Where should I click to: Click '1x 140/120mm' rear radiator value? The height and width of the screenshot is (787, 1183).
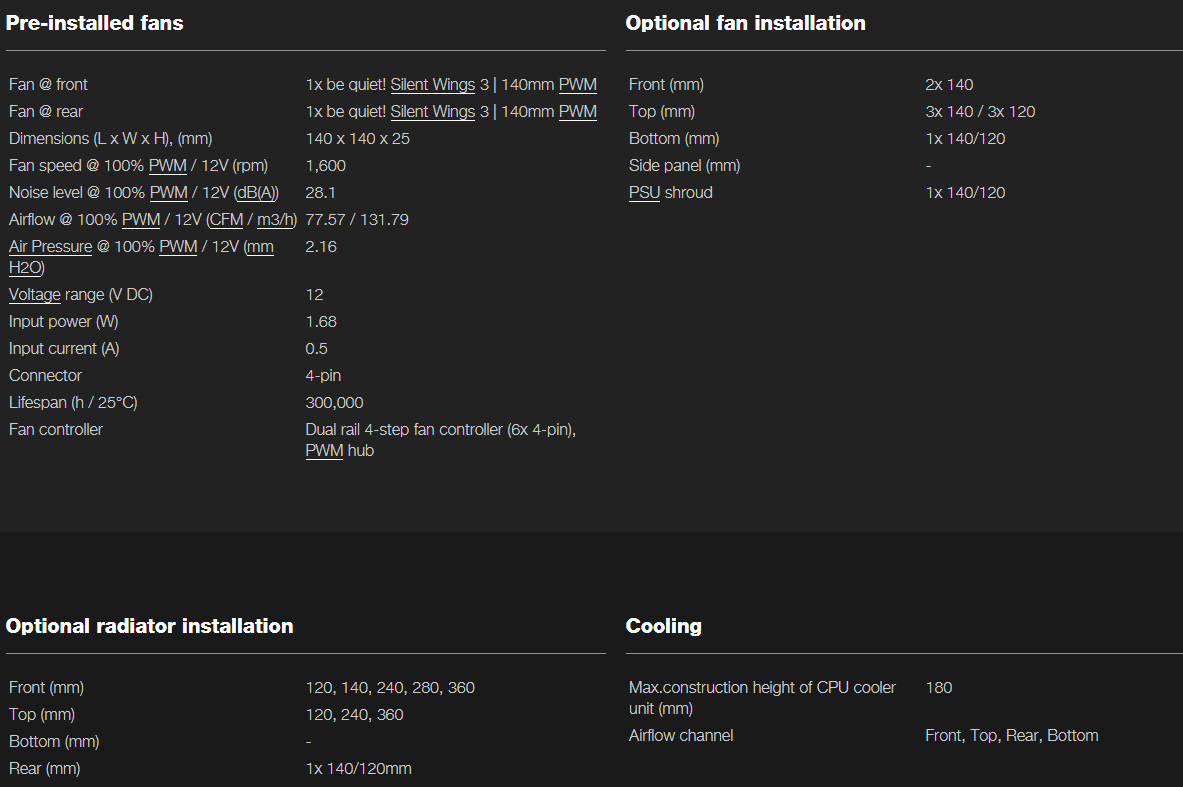(x=358, y=769)
